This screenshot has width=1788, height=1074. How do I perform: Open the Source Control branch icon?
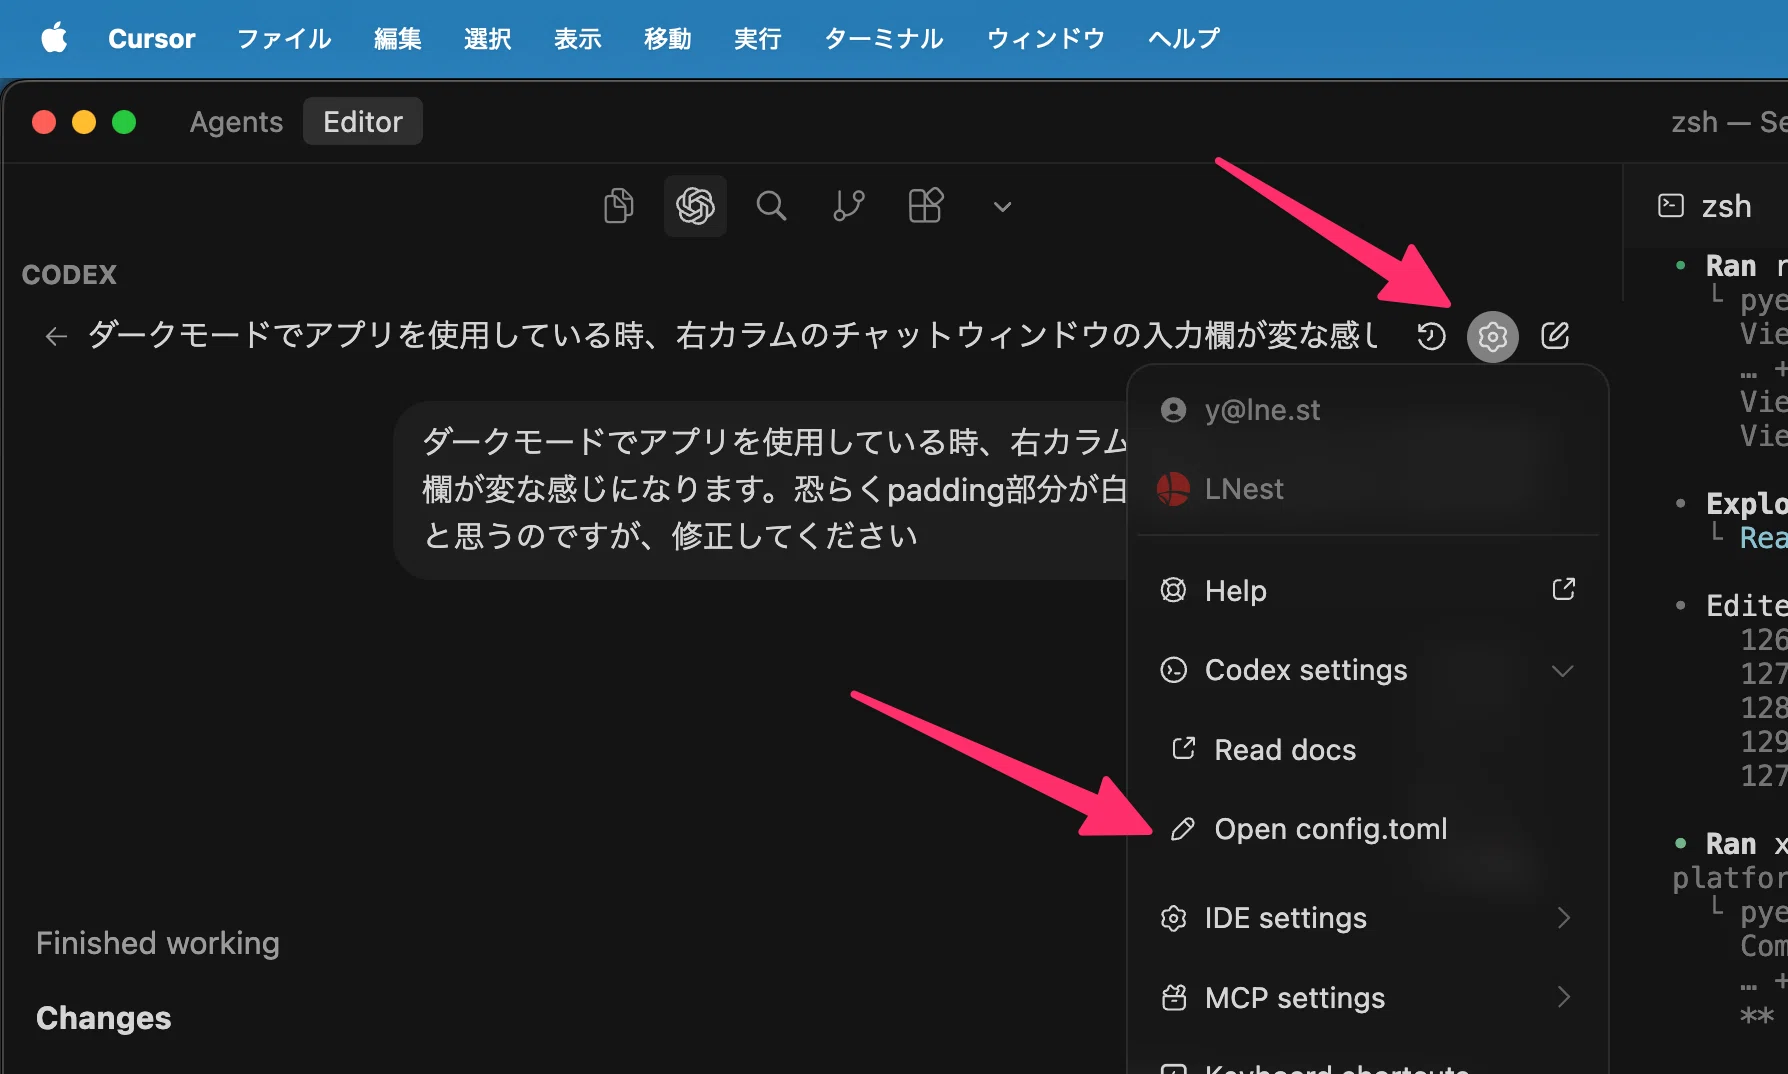click(848, 206)
